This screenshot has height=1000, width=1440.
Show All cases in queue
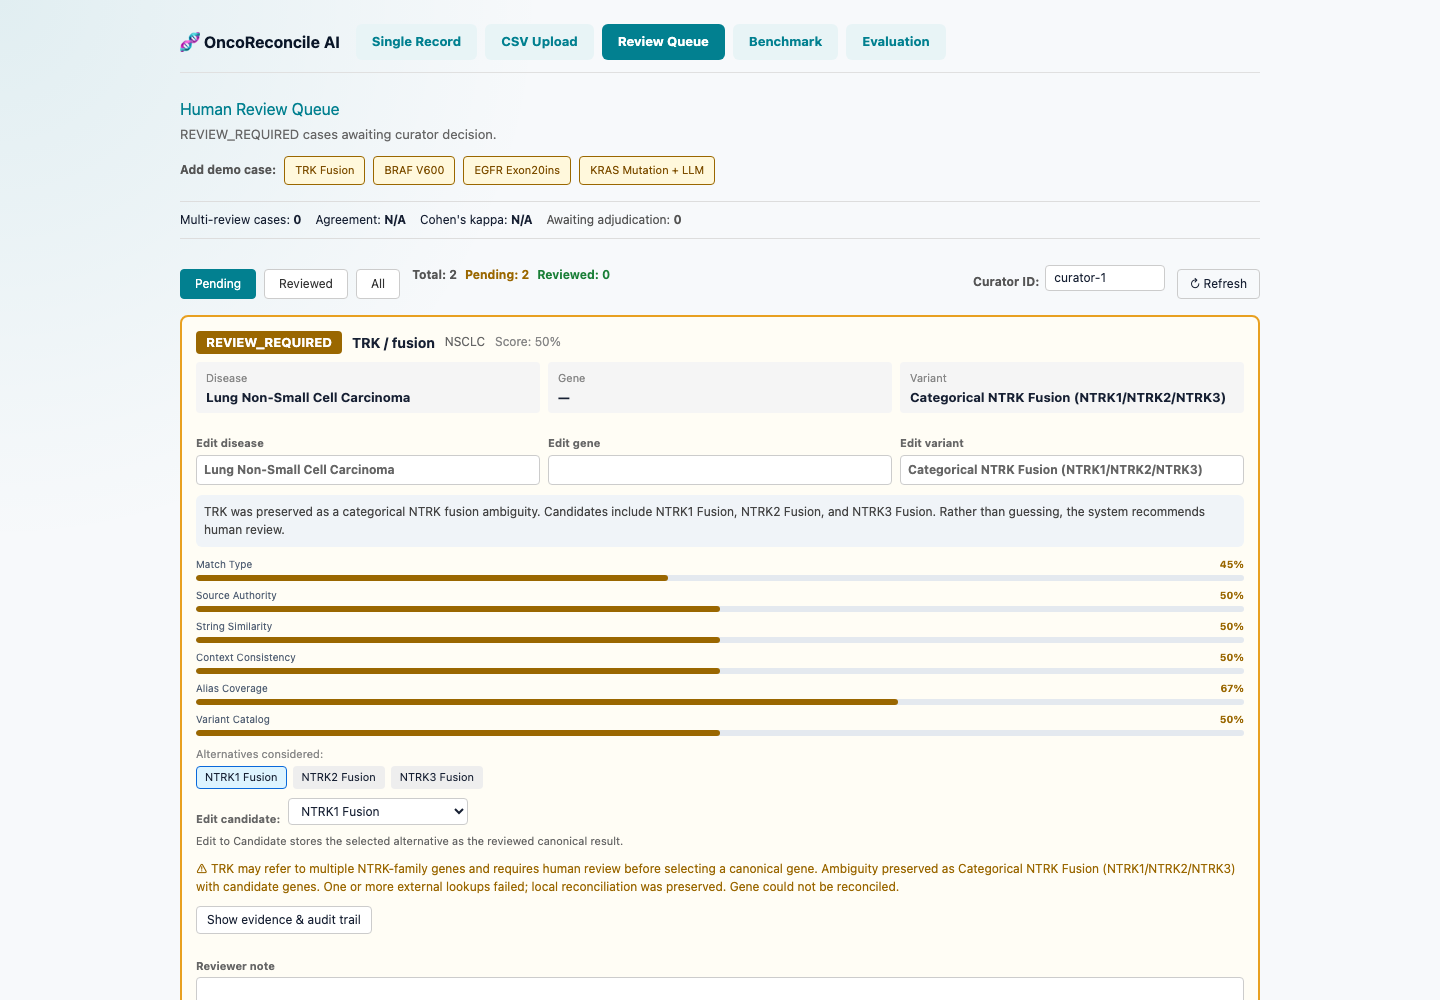378,284
